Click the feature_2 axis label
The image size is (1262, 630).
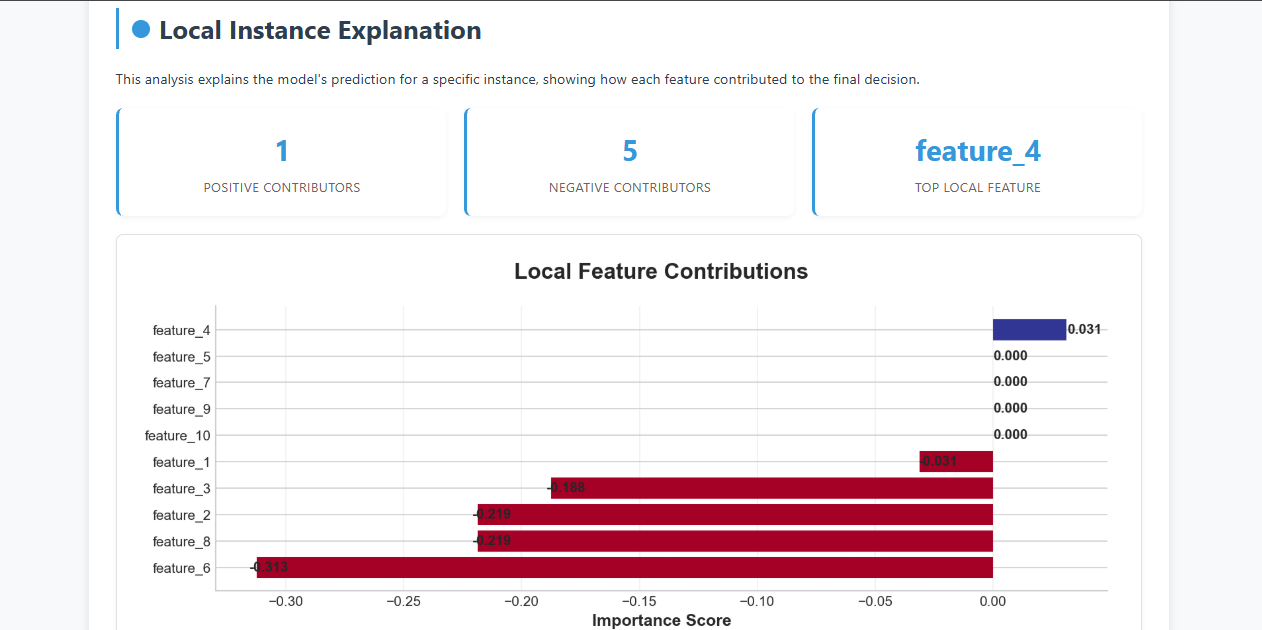(181, 515)
